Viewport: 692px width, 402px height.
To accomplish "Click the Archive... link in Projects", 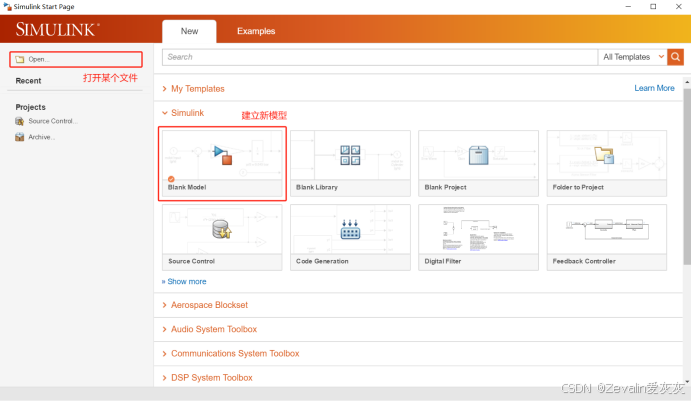I will [42, 137].
